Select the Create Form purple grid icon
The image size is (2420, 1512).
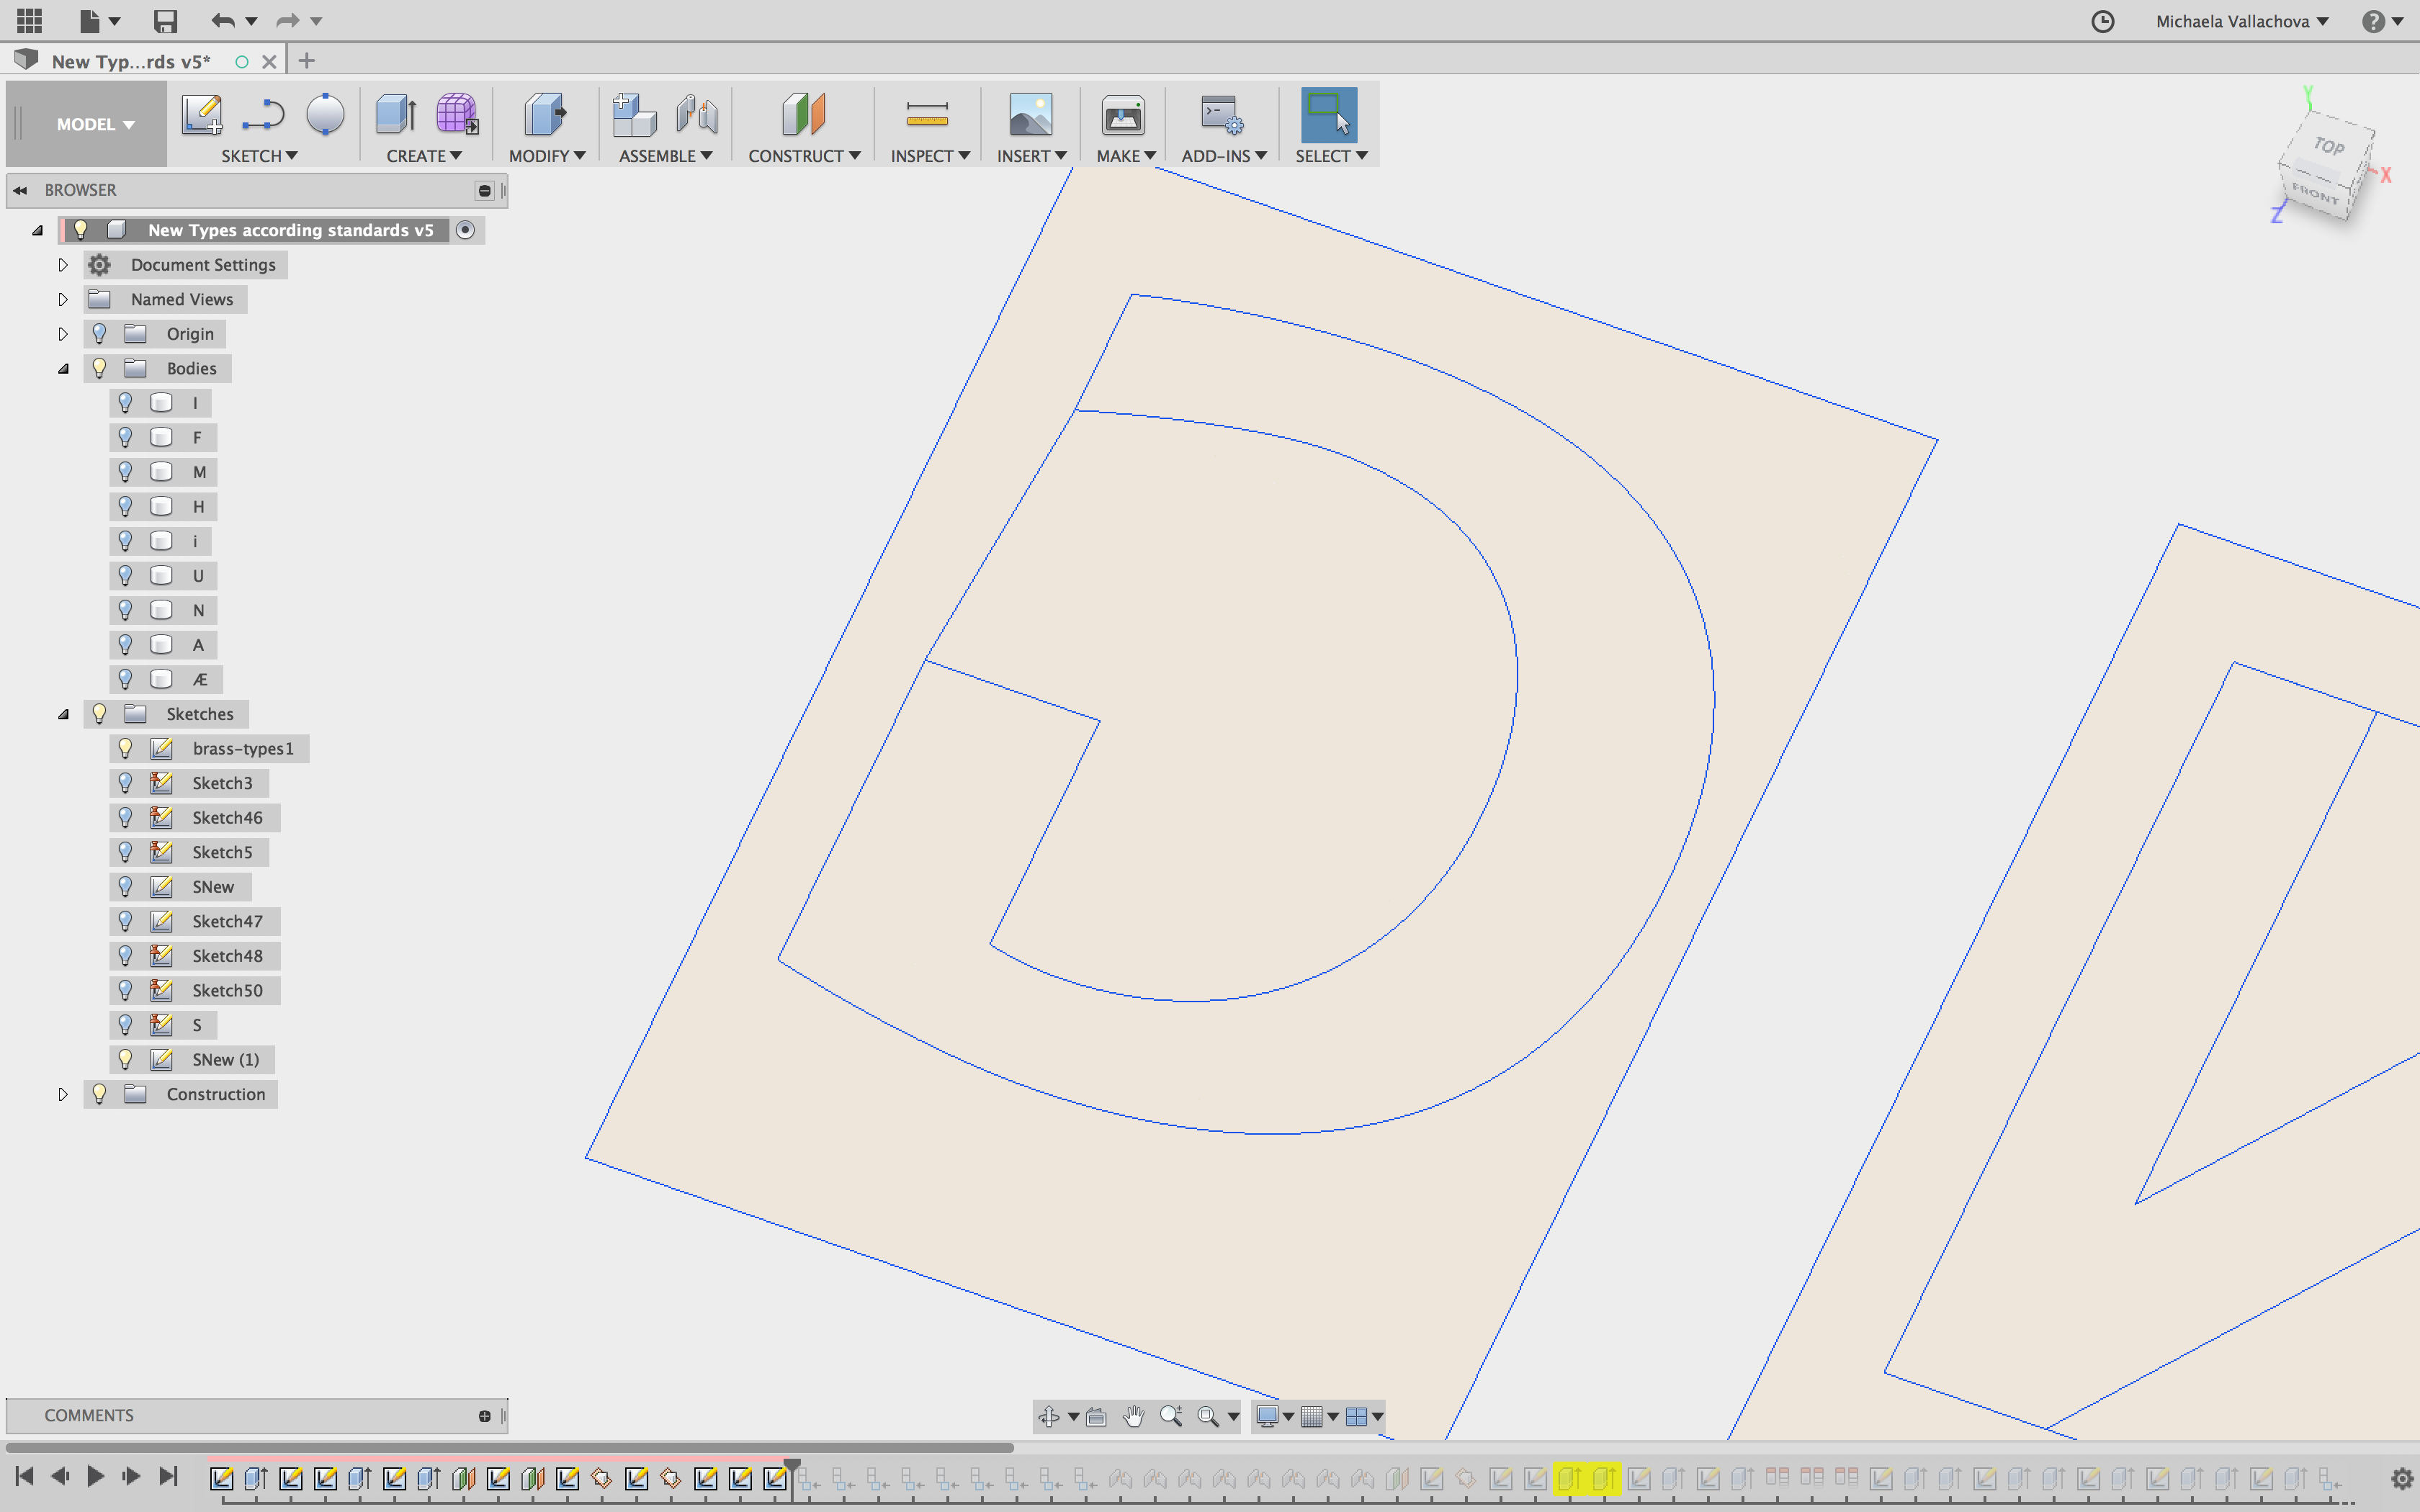tap(457, 115)
